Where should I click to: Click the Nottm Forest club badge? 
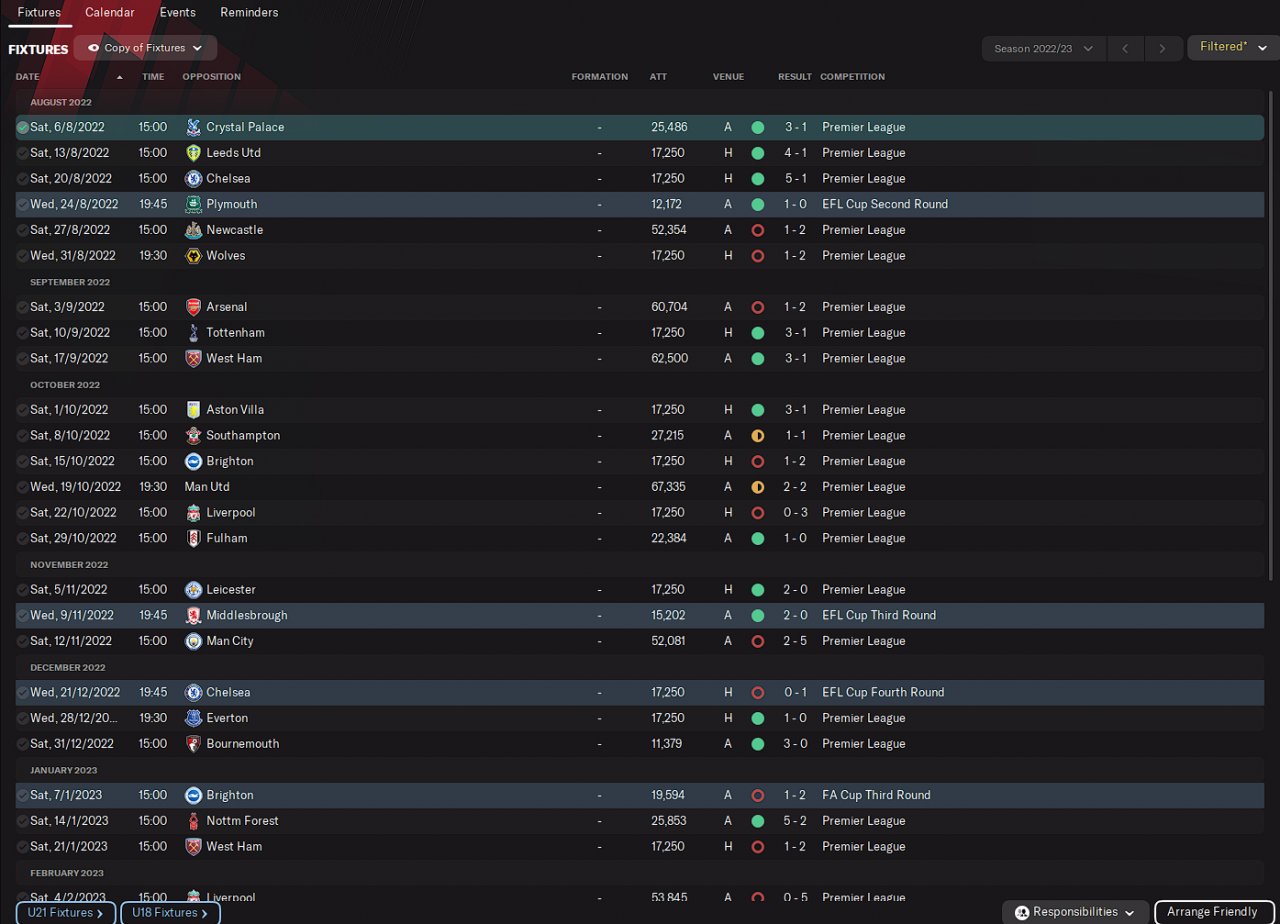click(x=193, y=821)
